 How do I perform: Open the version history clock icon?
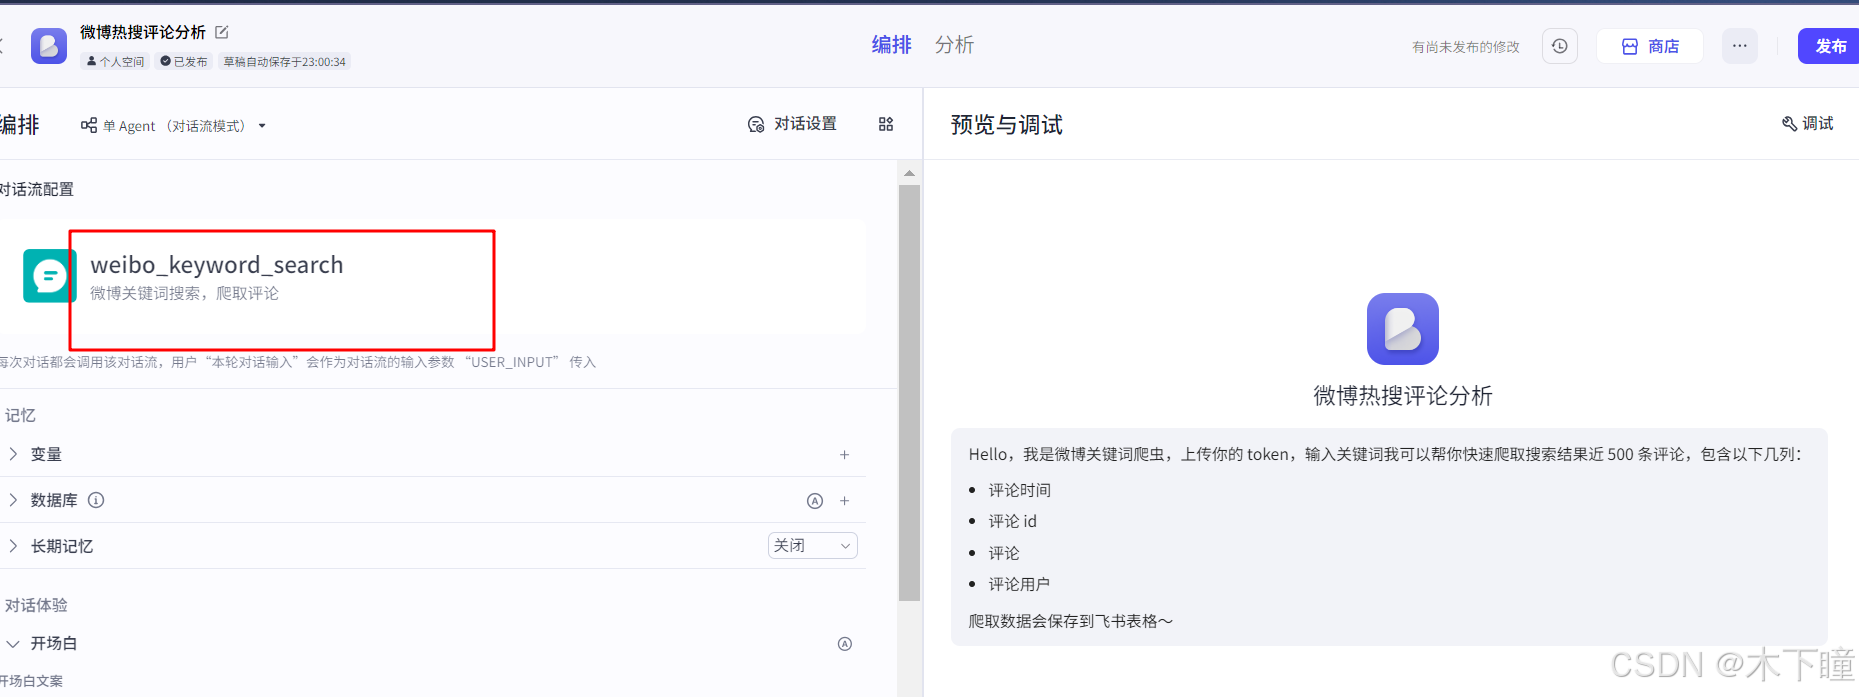[1560, 46]
